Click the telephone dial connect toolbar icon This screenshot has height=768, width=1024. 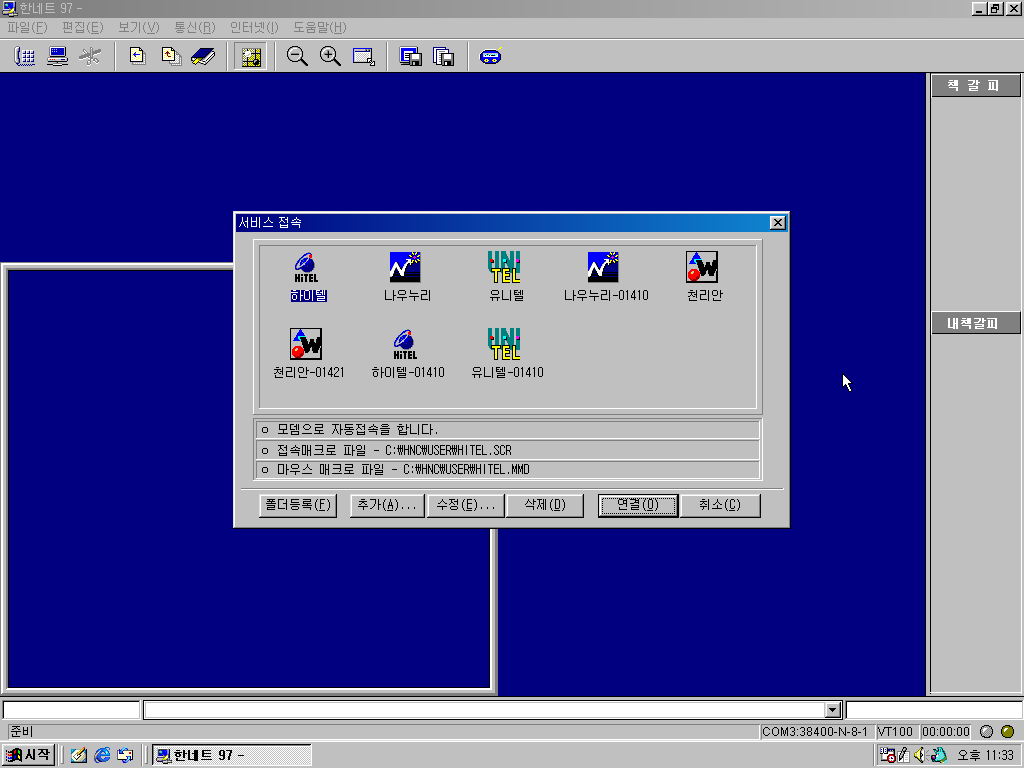[25, 56]
